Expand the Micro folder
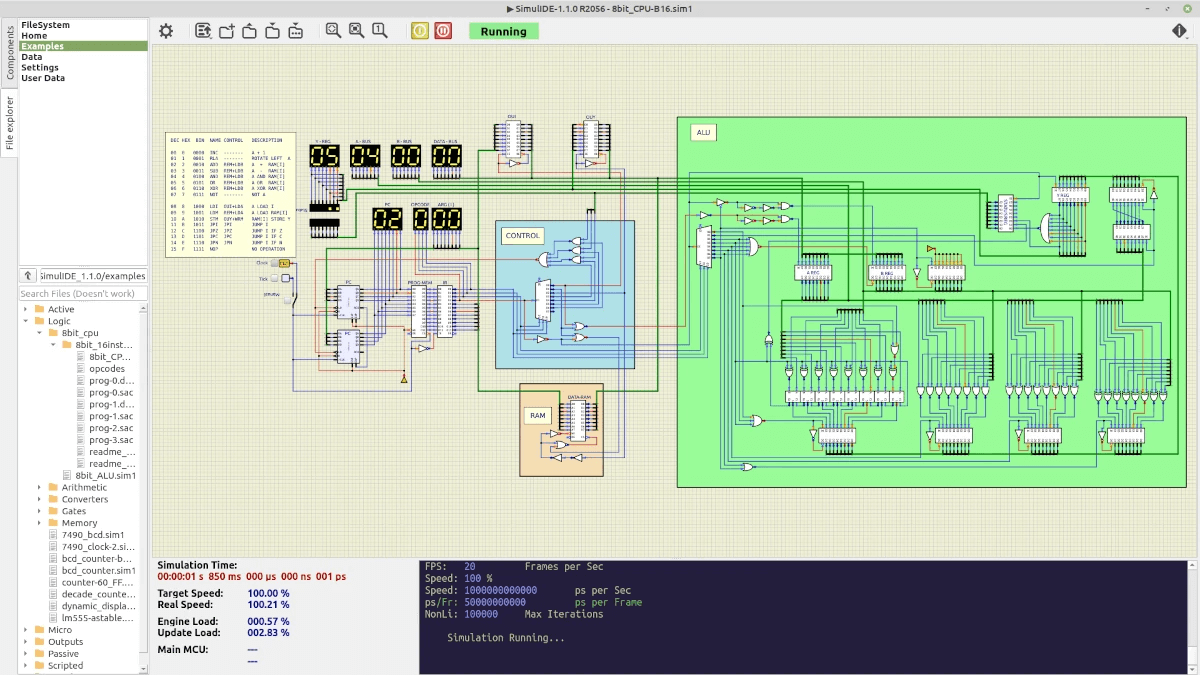This screenshot has width=1200, height=675. point(26,630)
